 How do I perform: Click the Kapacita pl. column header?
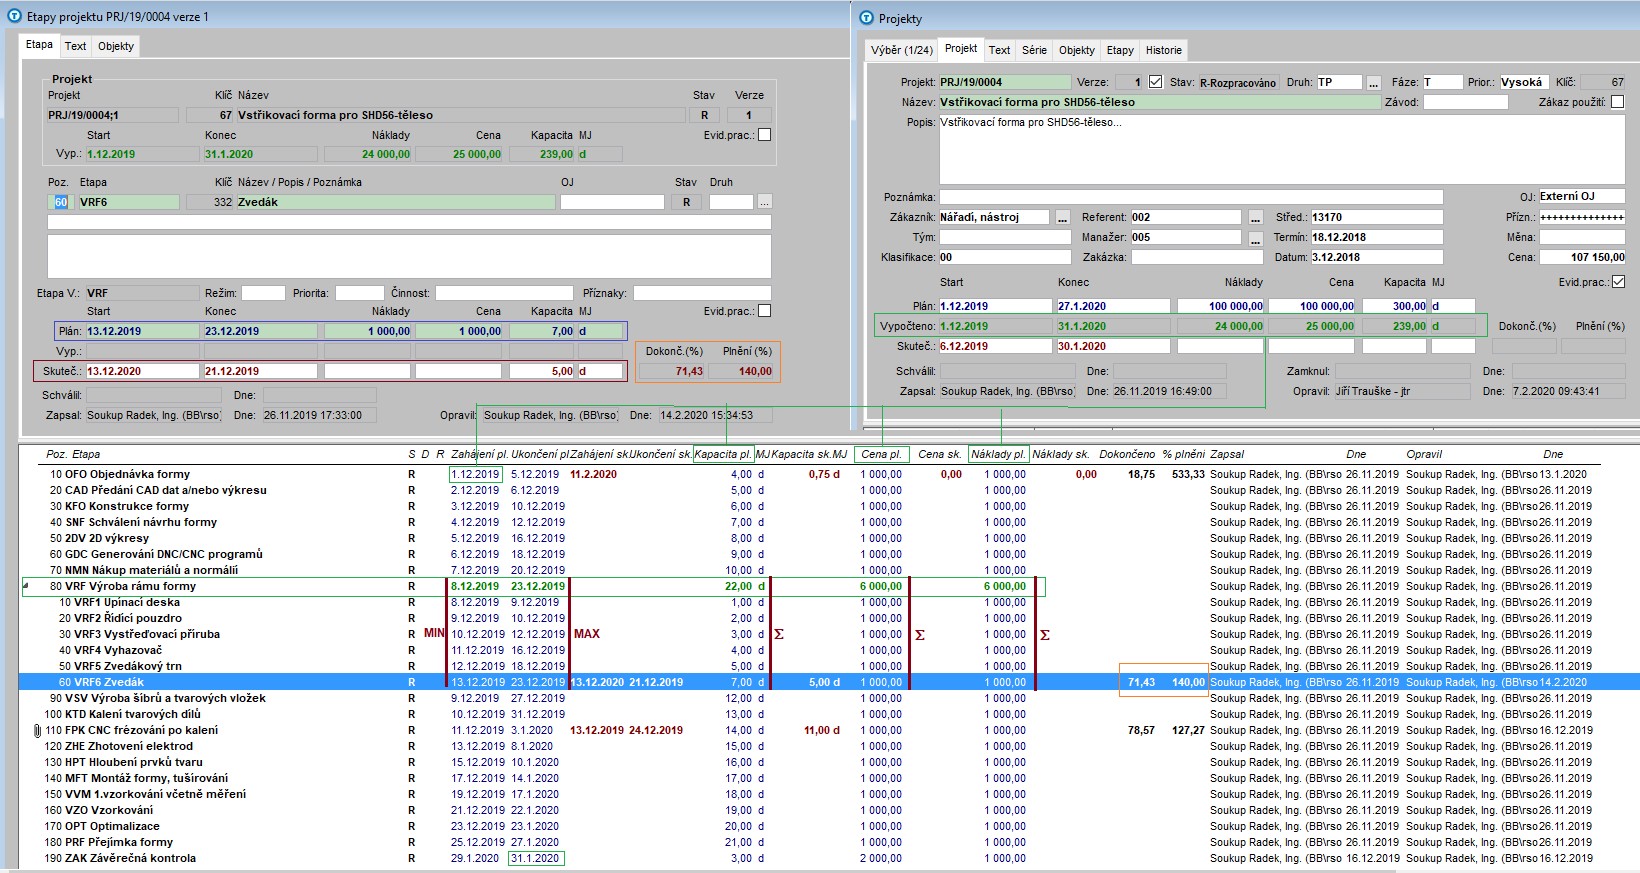(723, 454)
